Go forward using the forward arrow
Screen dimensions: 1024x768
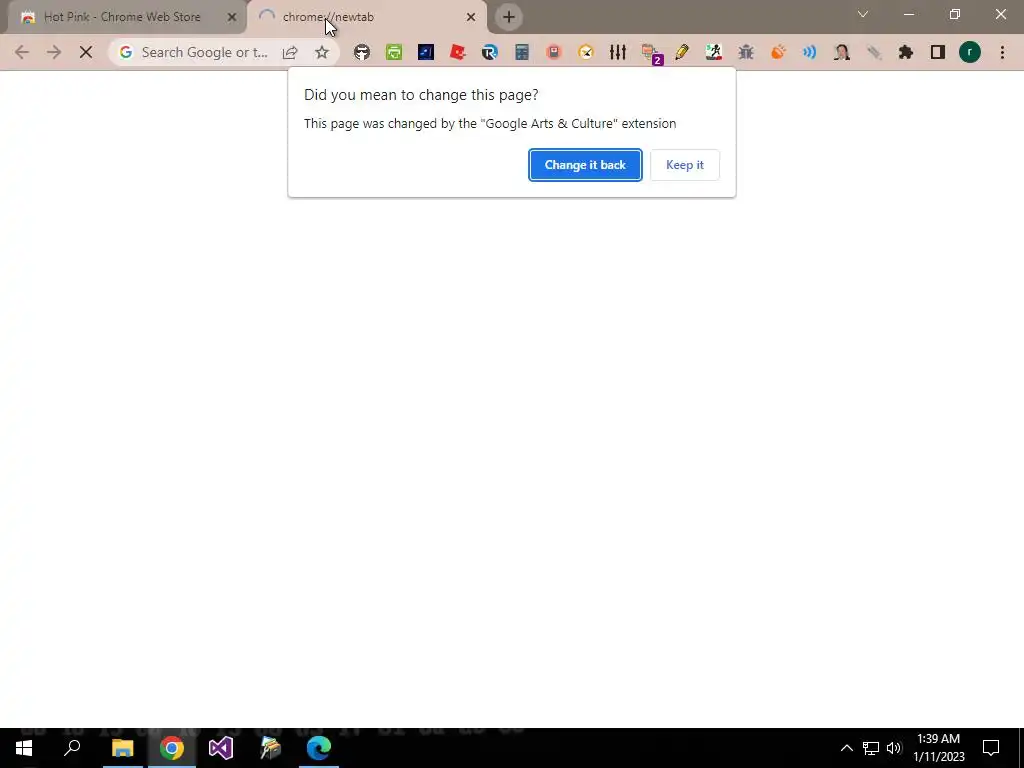click(x=54, y=52)
